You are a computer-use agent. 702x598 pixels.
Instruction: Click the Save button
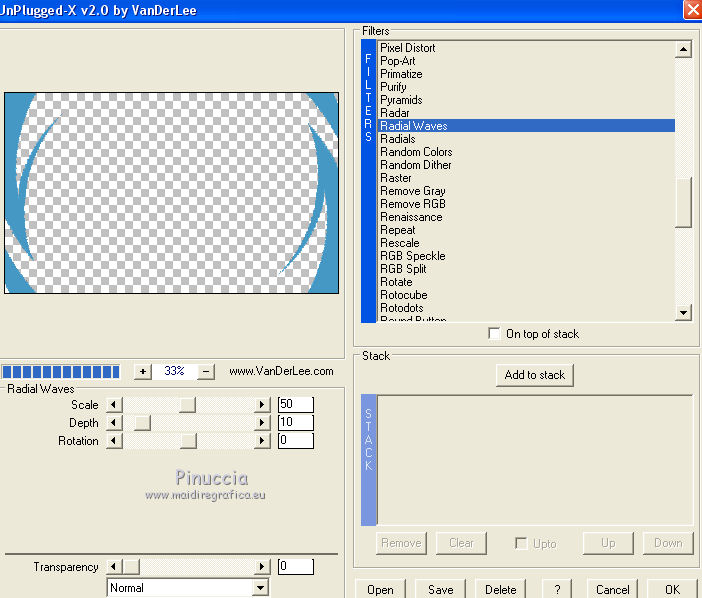point(441,589)
